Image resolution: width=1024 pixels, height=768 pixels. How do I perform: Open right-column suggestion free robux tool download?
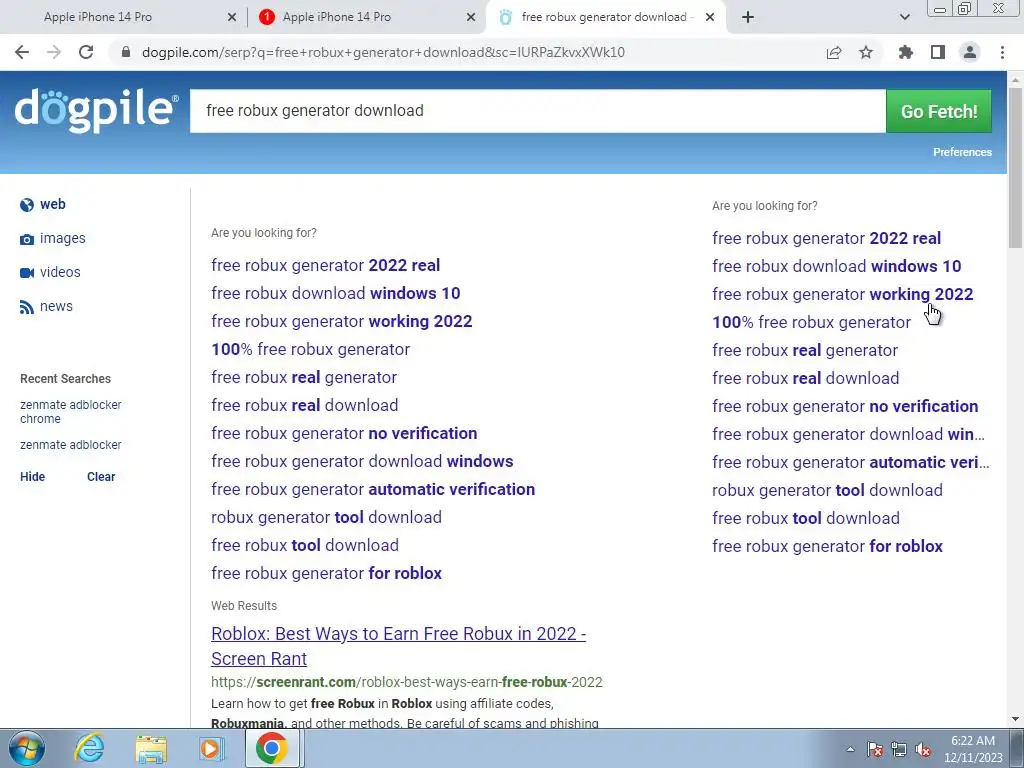tap(806, 519)
